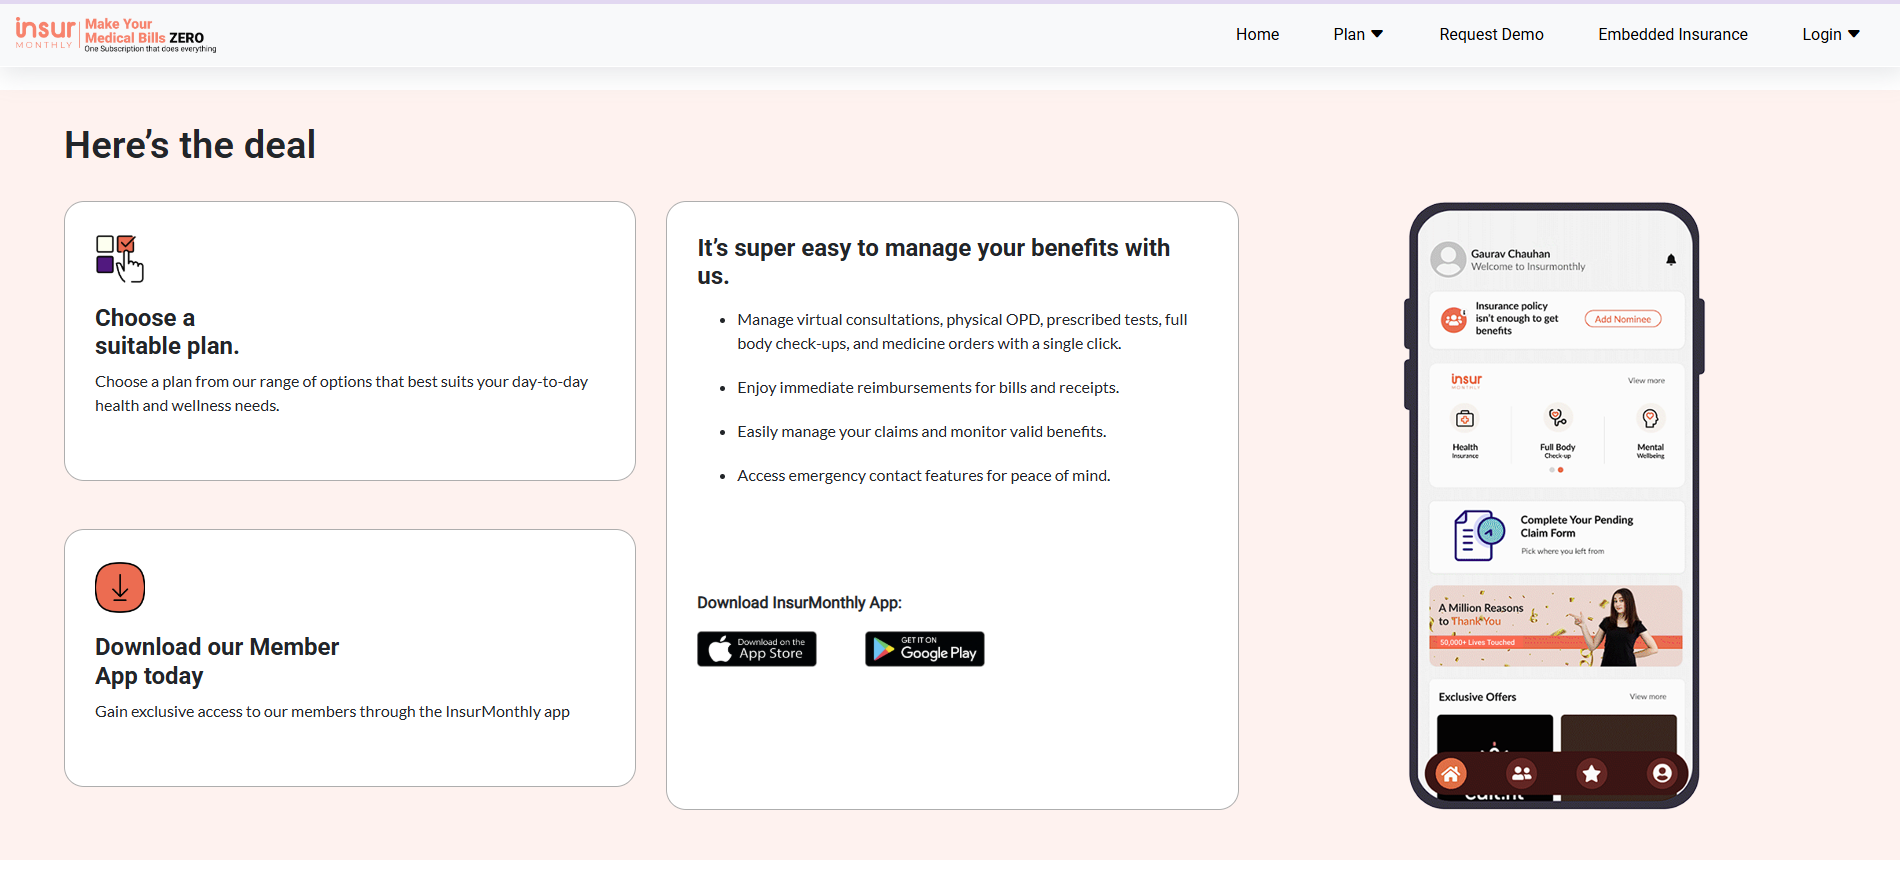Click the insur logo inside phone mockup

1466,380
